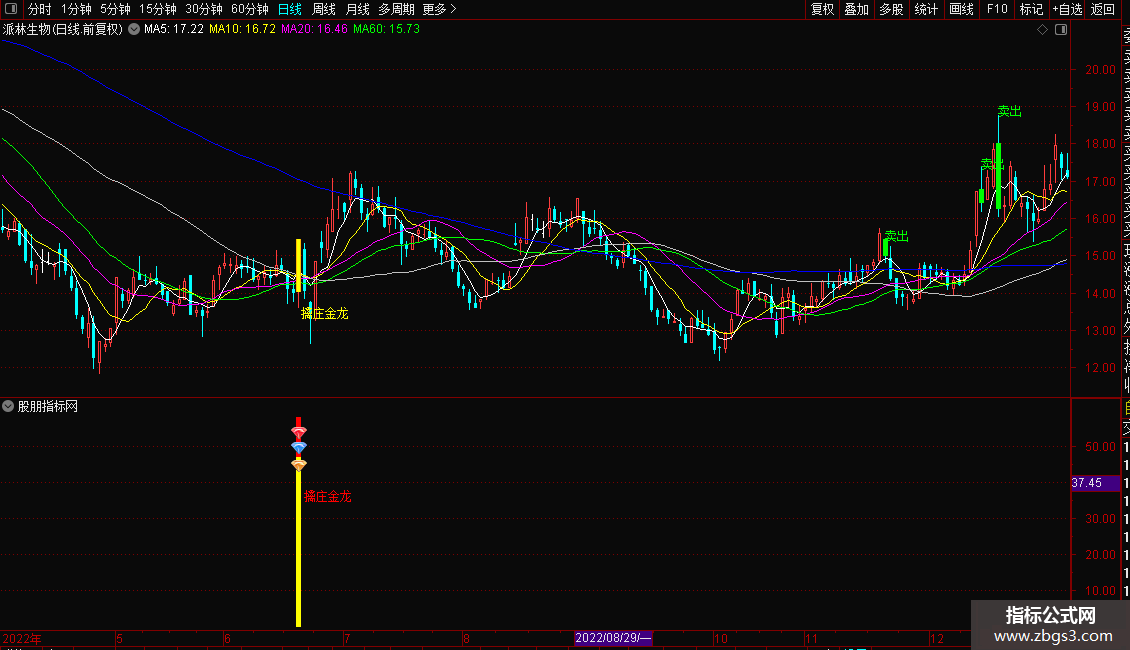The width and height of the screenshot is (1130, 650).
Task: Click the 卖出 signal label near 15.50
Action: coord(897,236)
